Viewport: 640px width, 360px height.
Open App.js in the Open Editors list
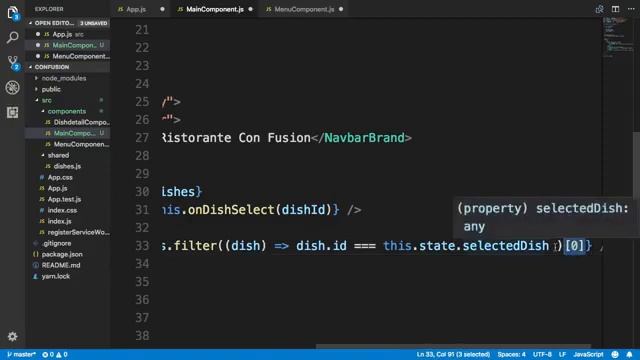click(67, 34)
